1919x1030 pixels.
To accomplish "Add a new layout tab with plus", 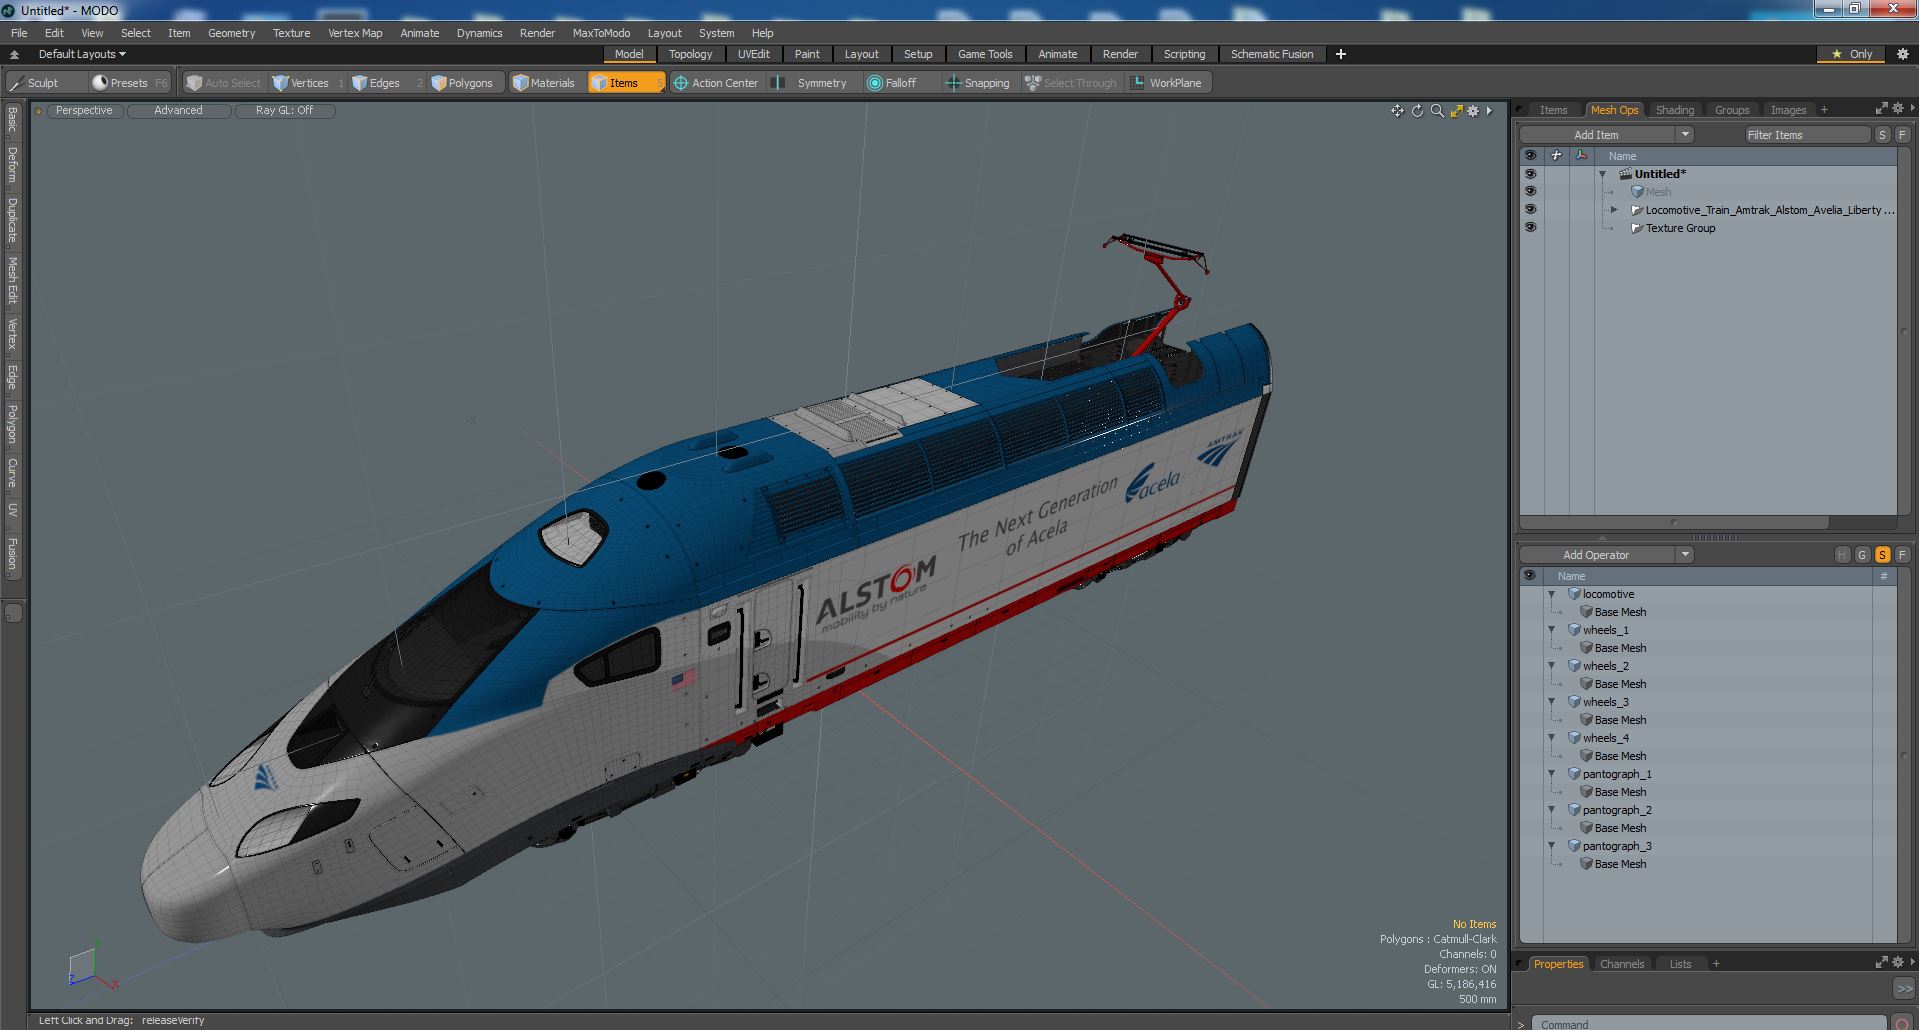I will (1341, 54).
